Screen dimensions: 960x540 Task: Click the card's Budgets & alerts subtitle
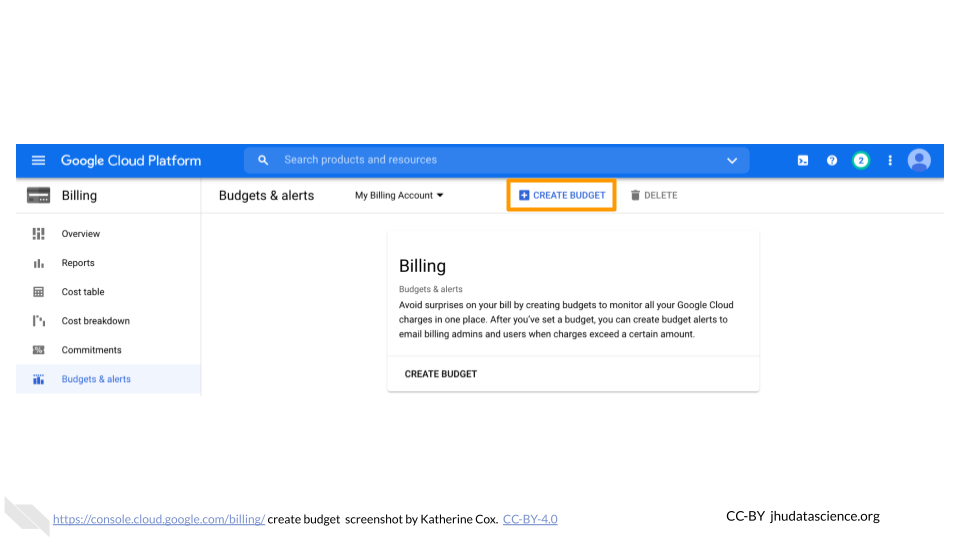tap(431, 289)
